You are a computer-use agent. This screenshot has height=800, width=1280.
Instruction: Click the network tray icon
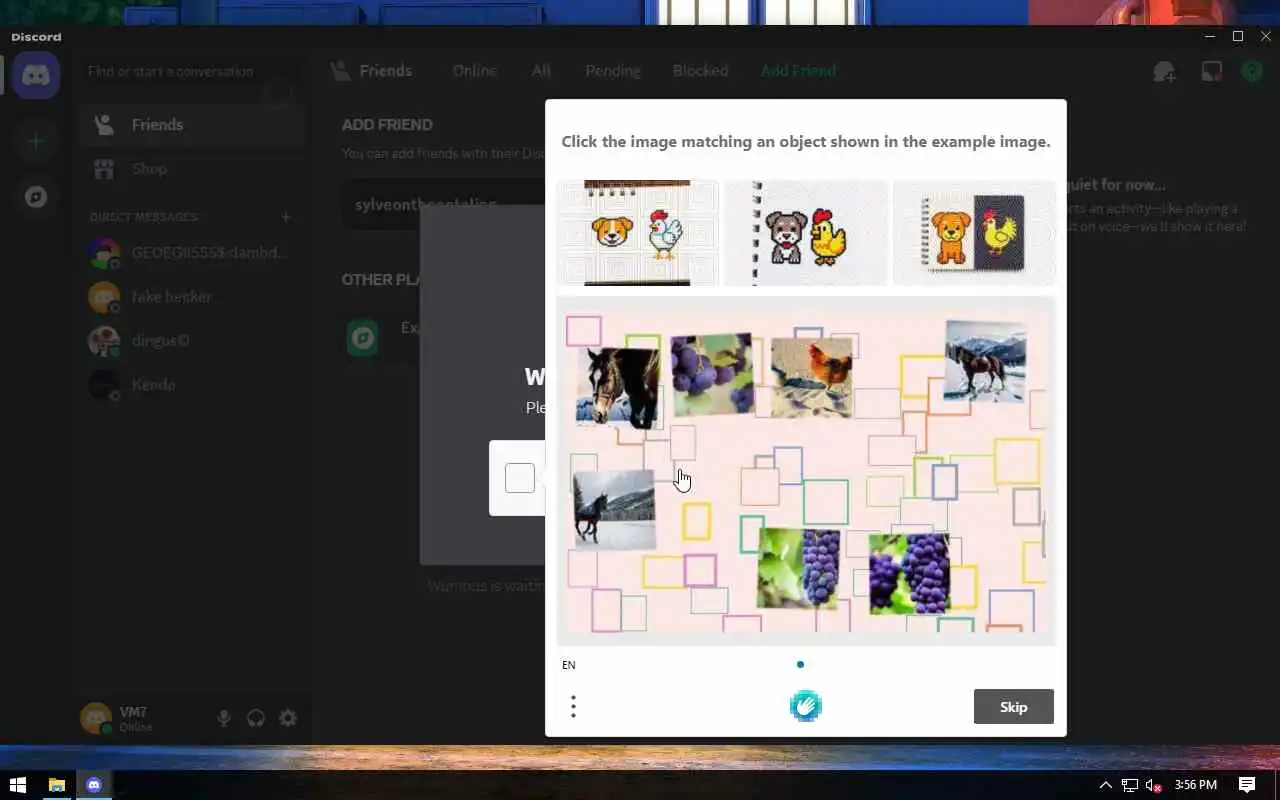pyautogui.click(x=1129, y=785)
